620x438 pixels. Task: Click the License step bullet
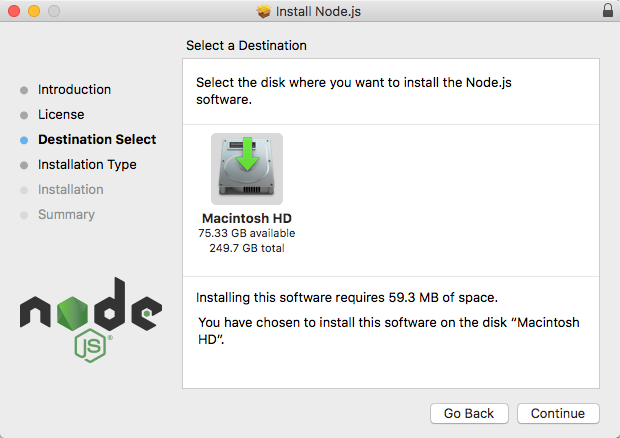24,115
